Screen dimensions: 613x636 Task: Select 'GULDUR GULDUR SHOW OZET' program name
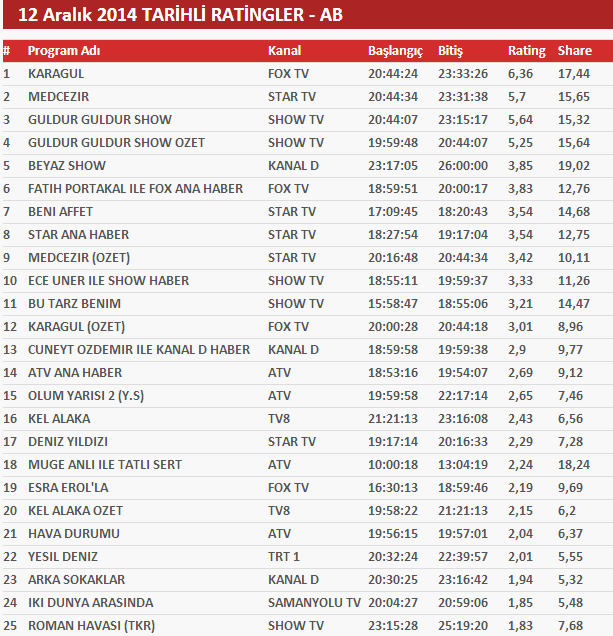pos(116,143)
